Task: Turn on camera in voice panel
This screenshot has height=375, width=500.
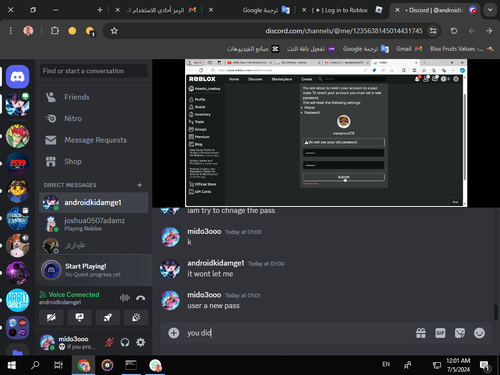Action: point(51,317)
